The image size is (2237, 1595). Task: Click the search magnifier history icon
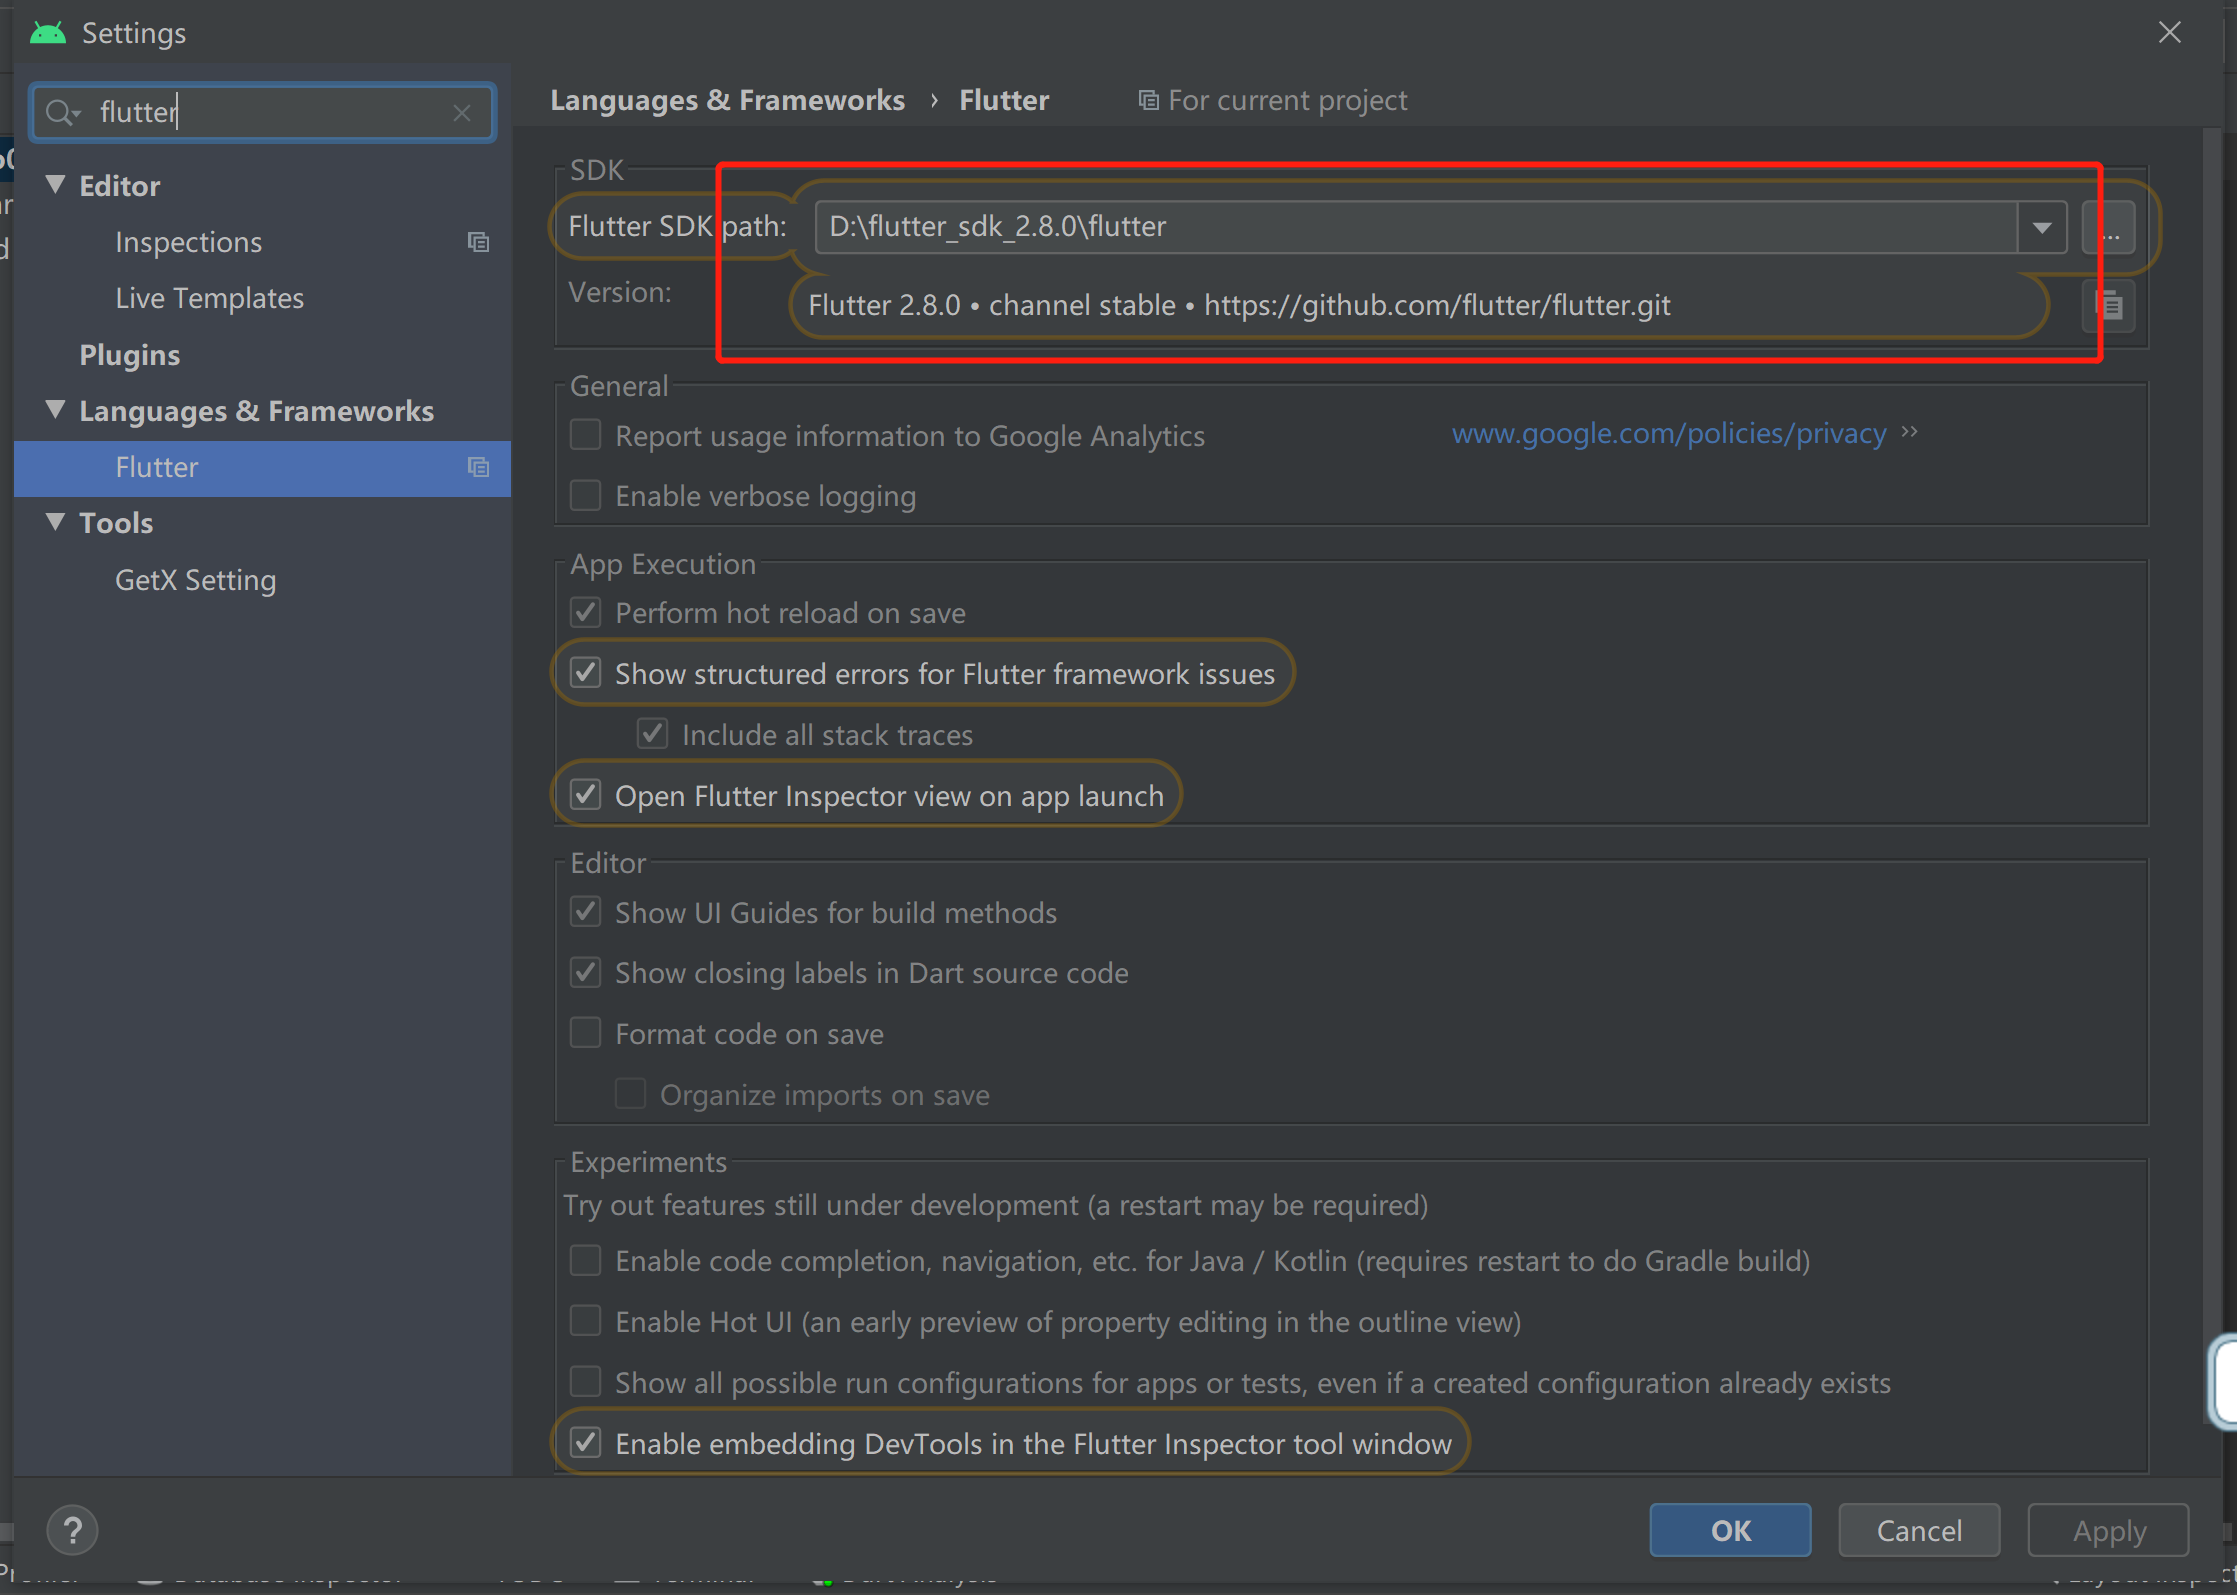(63, 113)
